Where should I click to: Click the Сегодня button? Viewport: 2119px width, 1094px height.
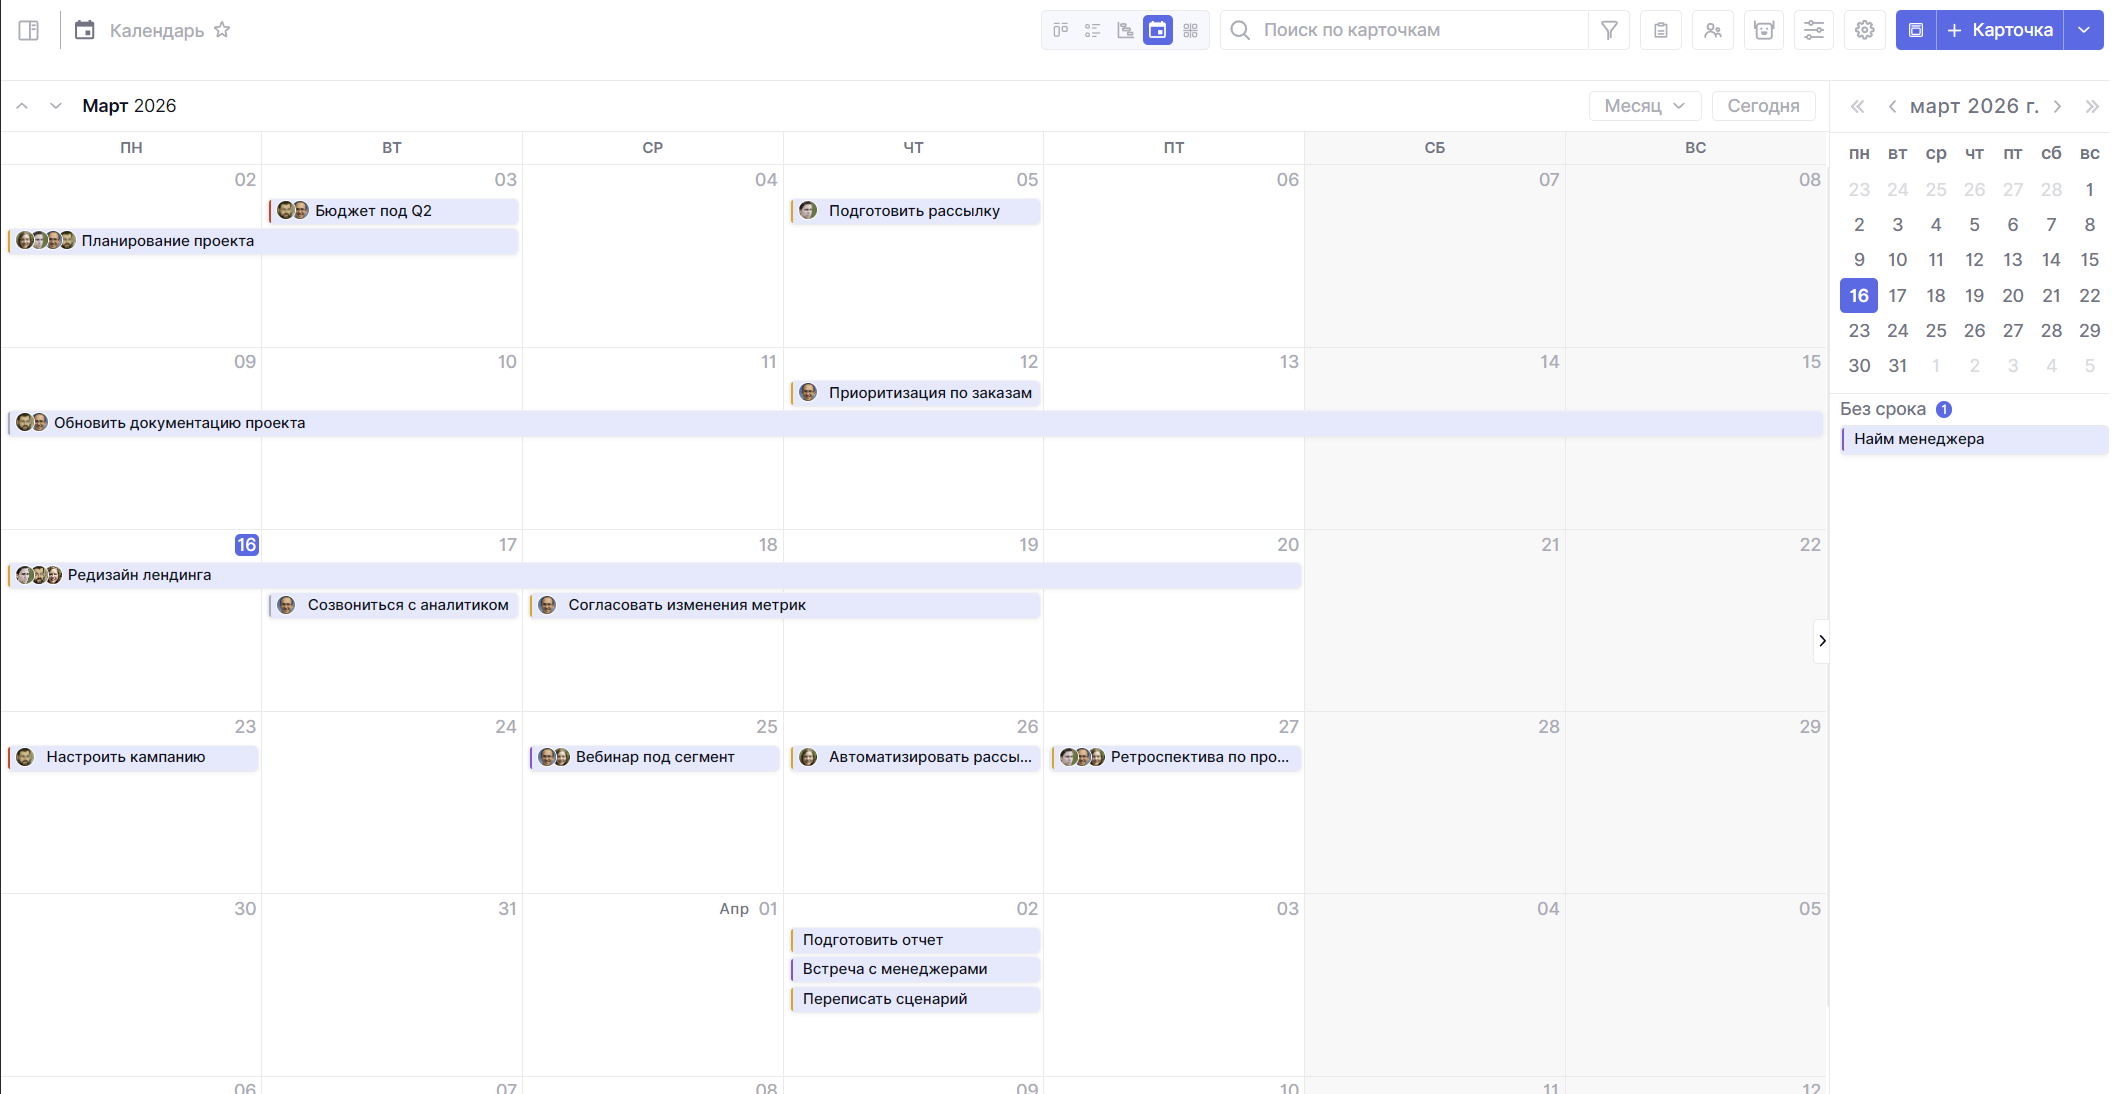pos(1763,106)
